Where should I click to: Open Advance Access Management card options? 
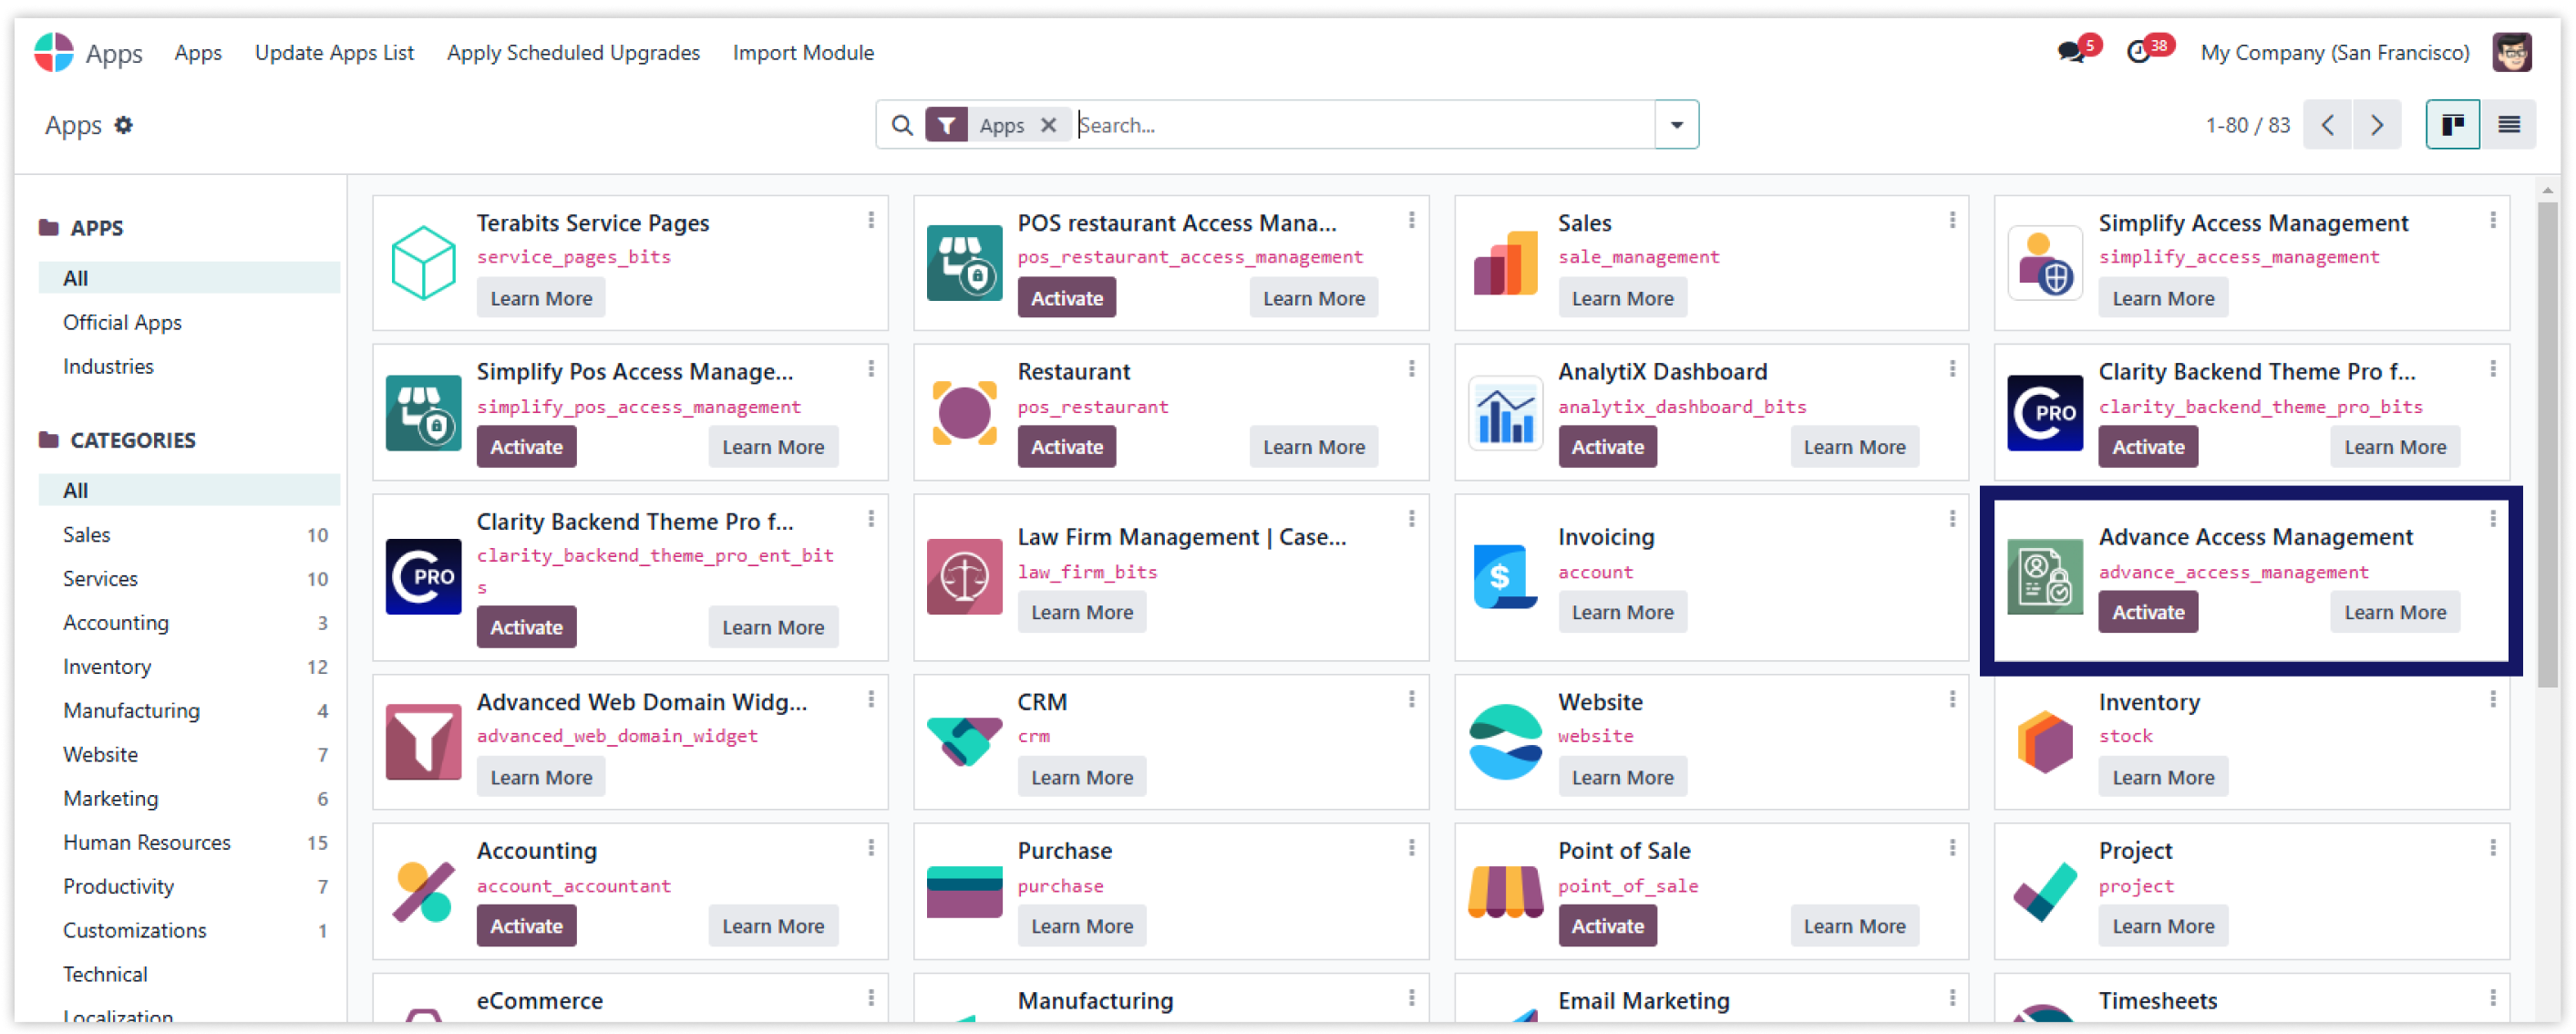pos(2492,519)
